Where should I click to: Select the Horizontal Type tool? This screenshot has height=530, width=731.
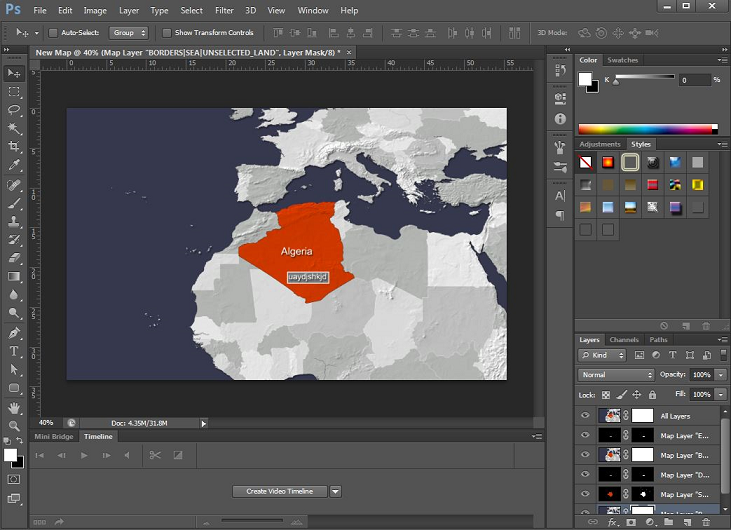[x=15, y=351]
